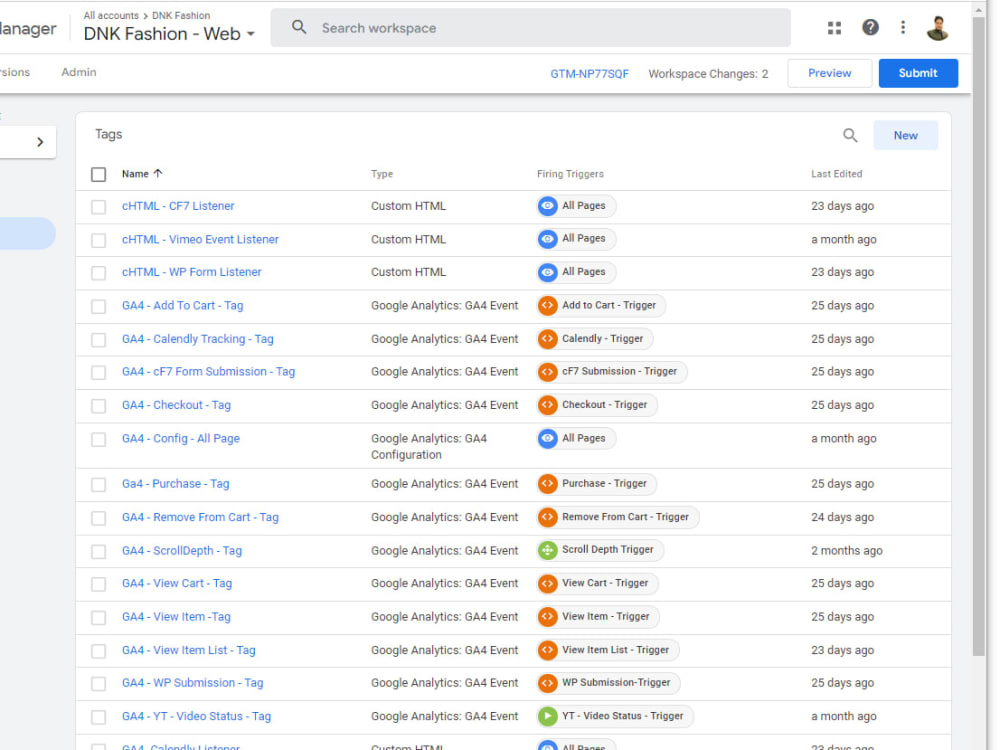The height and width of the screenshot is (750, 1000).
Task: Check the GA4 - Add To Cart checkbox
Action: [x=98, y=306]
